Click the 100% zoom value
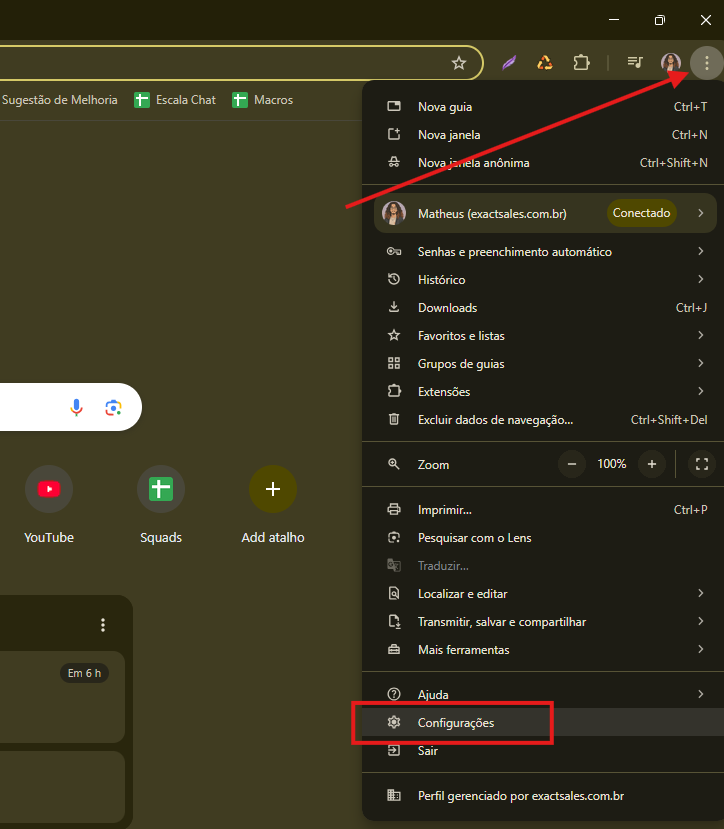Viewport: 724px width, 829px height. coord(611,464)
